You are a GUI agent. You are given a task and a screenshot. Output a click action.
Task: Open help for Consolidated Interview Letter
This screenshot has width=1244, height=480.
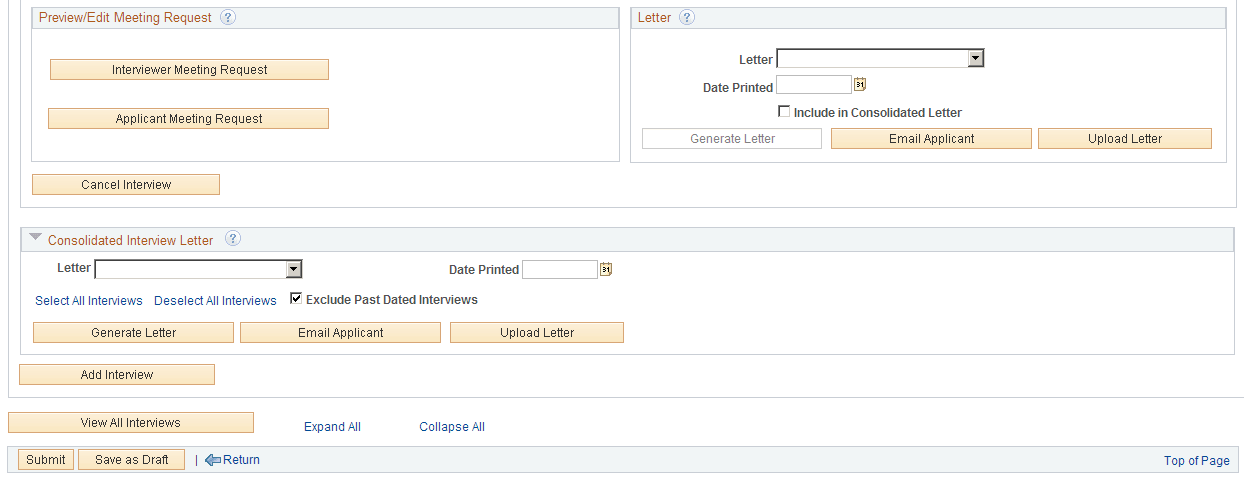[233, 239]
